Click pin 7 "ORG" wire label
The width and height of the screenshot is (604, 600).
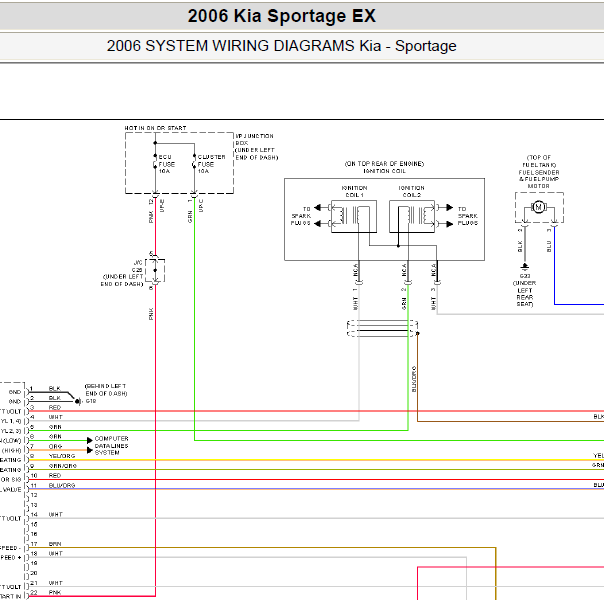[55, 446]
